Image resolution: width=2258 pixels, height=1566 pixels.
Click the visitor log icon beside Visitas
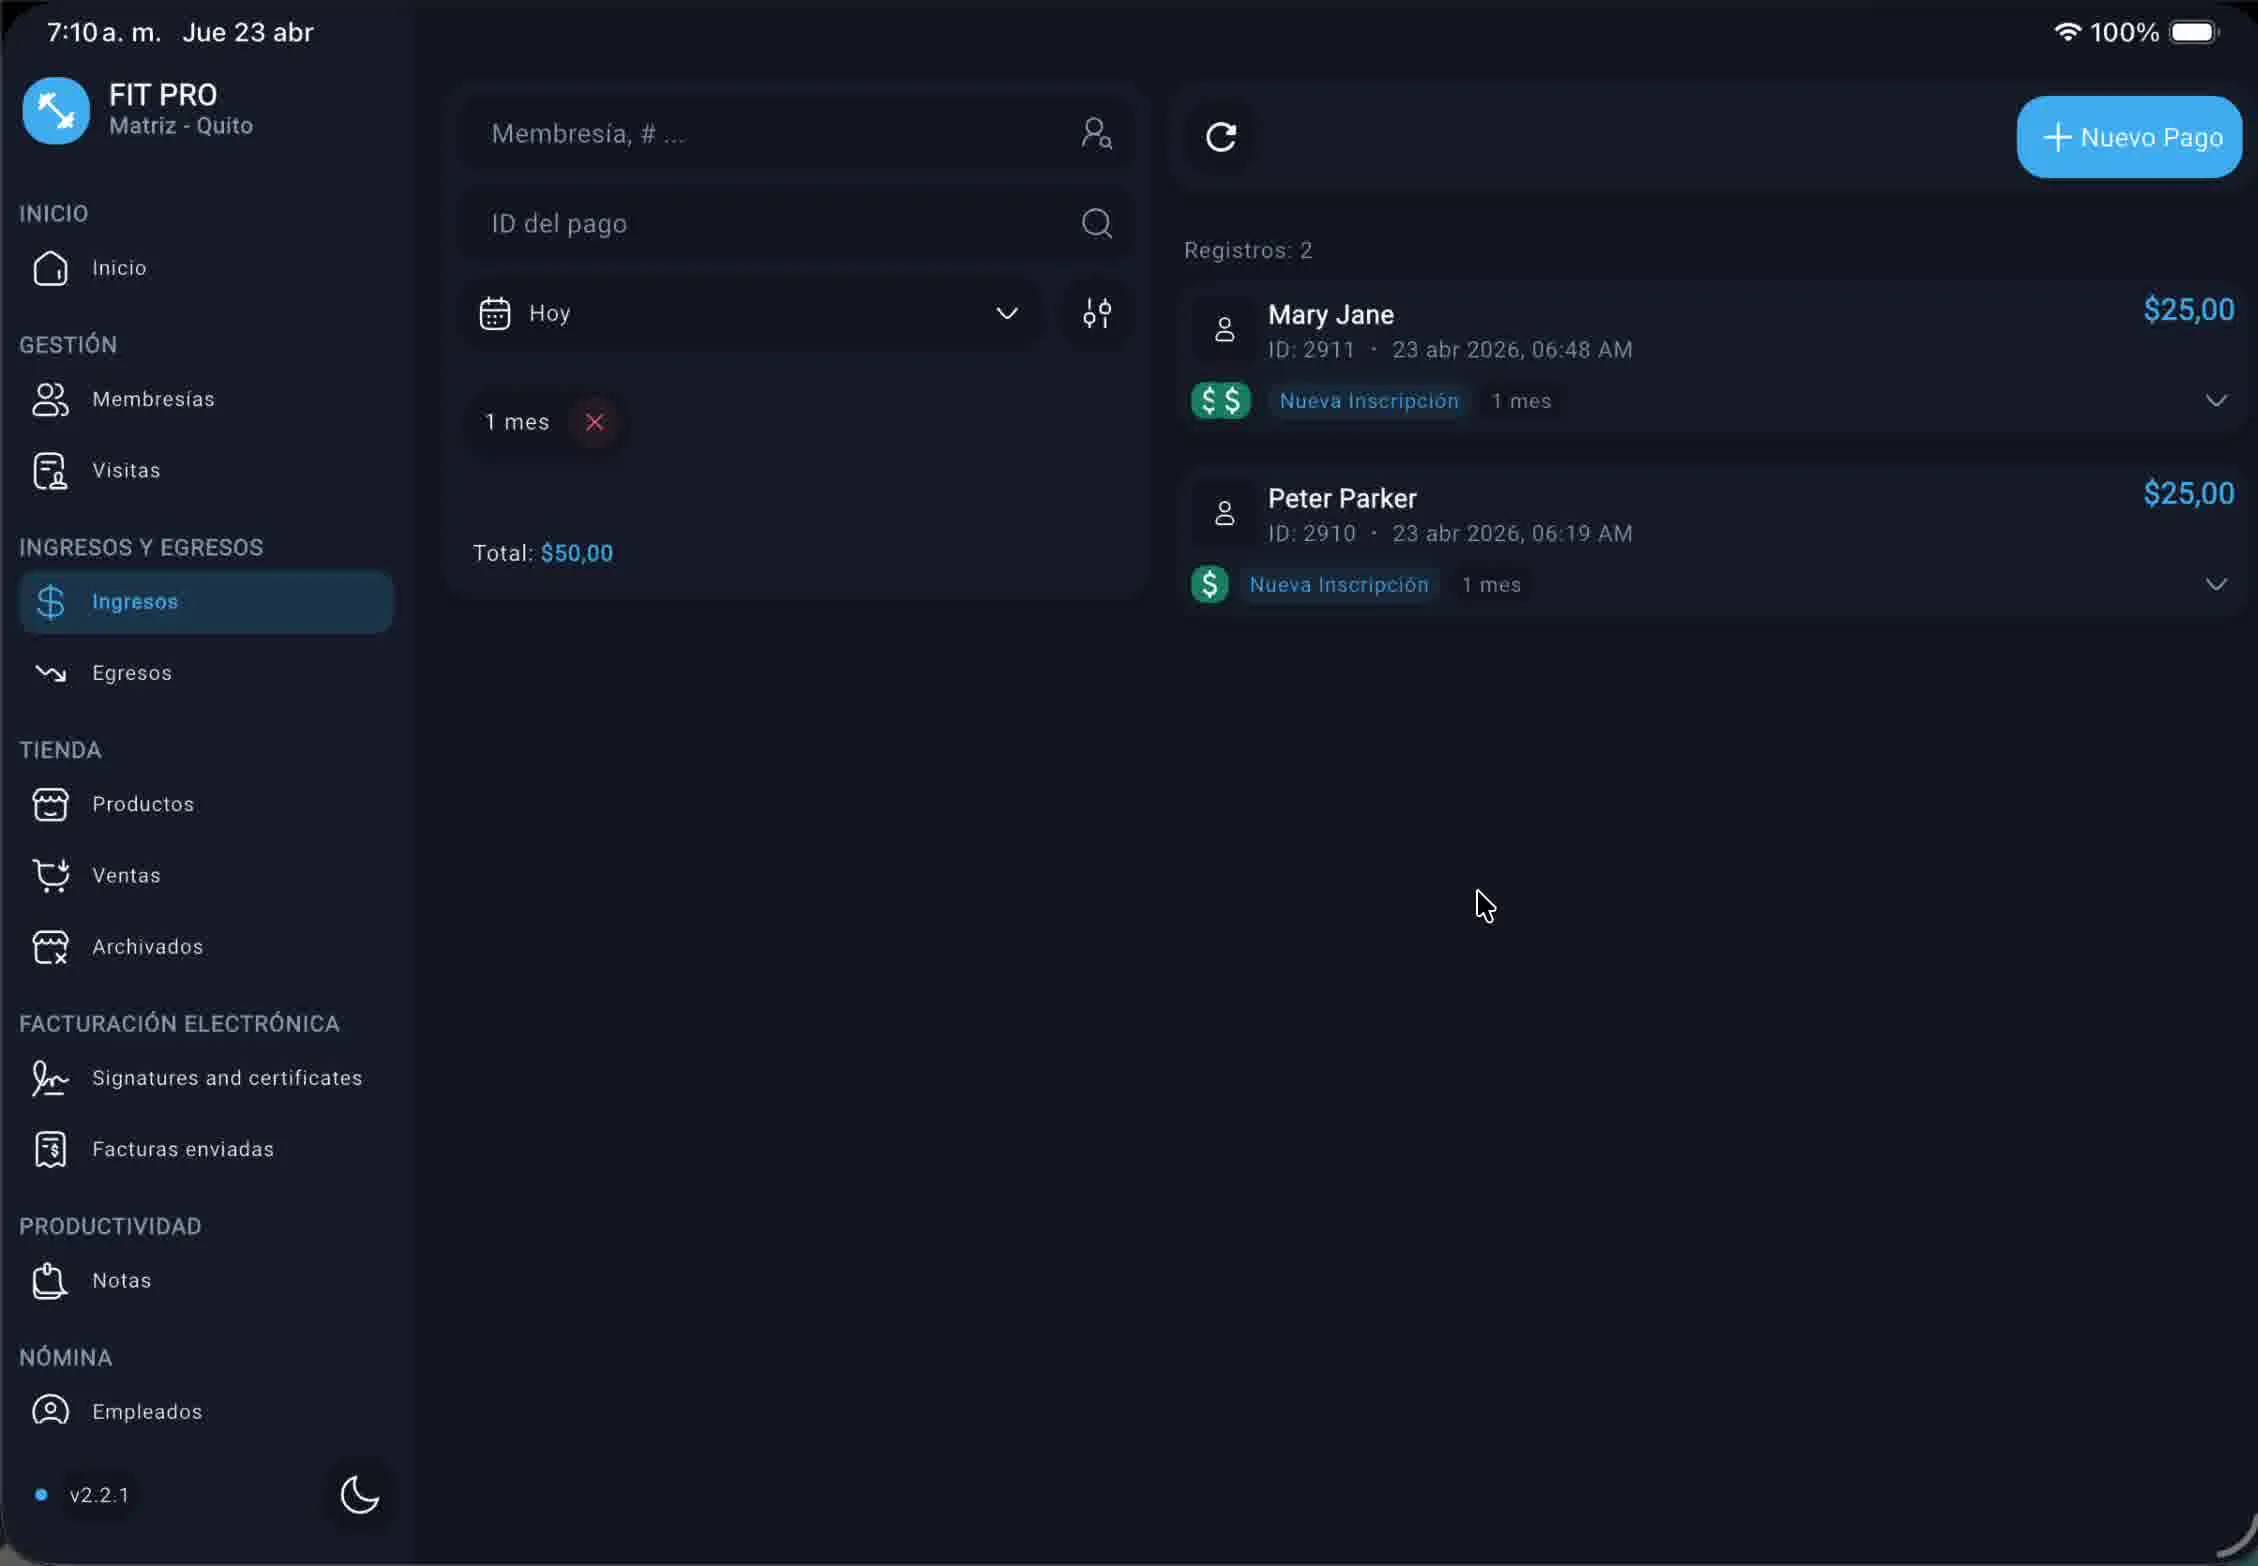click(50, 470)
